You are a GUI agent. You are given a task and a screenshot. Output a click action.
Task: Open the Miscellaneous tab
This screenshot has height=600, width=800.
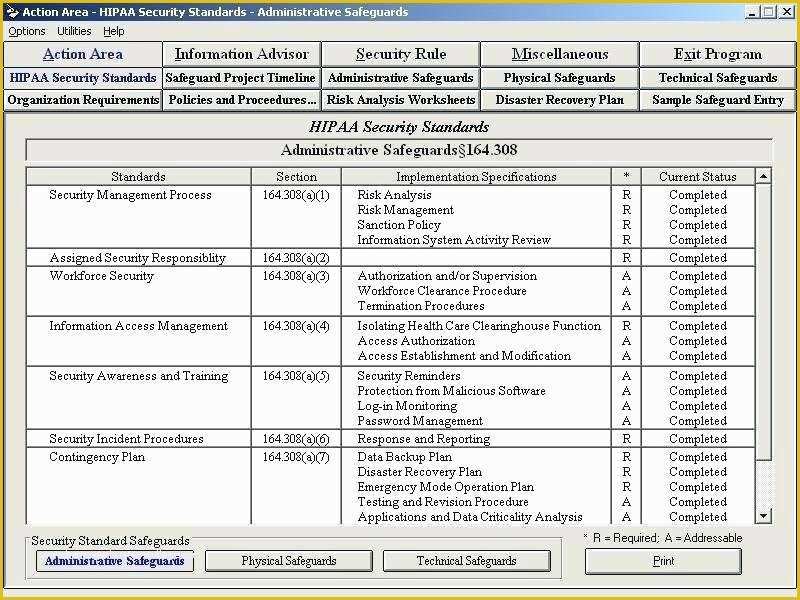click(560, 54)
